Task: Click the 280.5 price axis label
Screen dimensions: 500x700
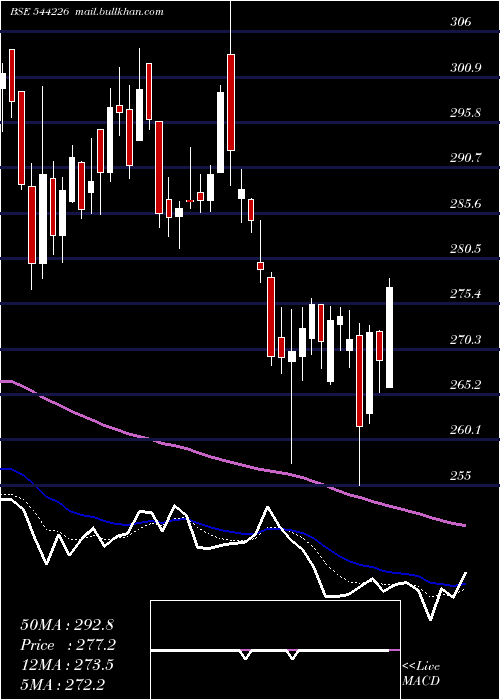Action: pyautogui.click(x=465, y=249)
